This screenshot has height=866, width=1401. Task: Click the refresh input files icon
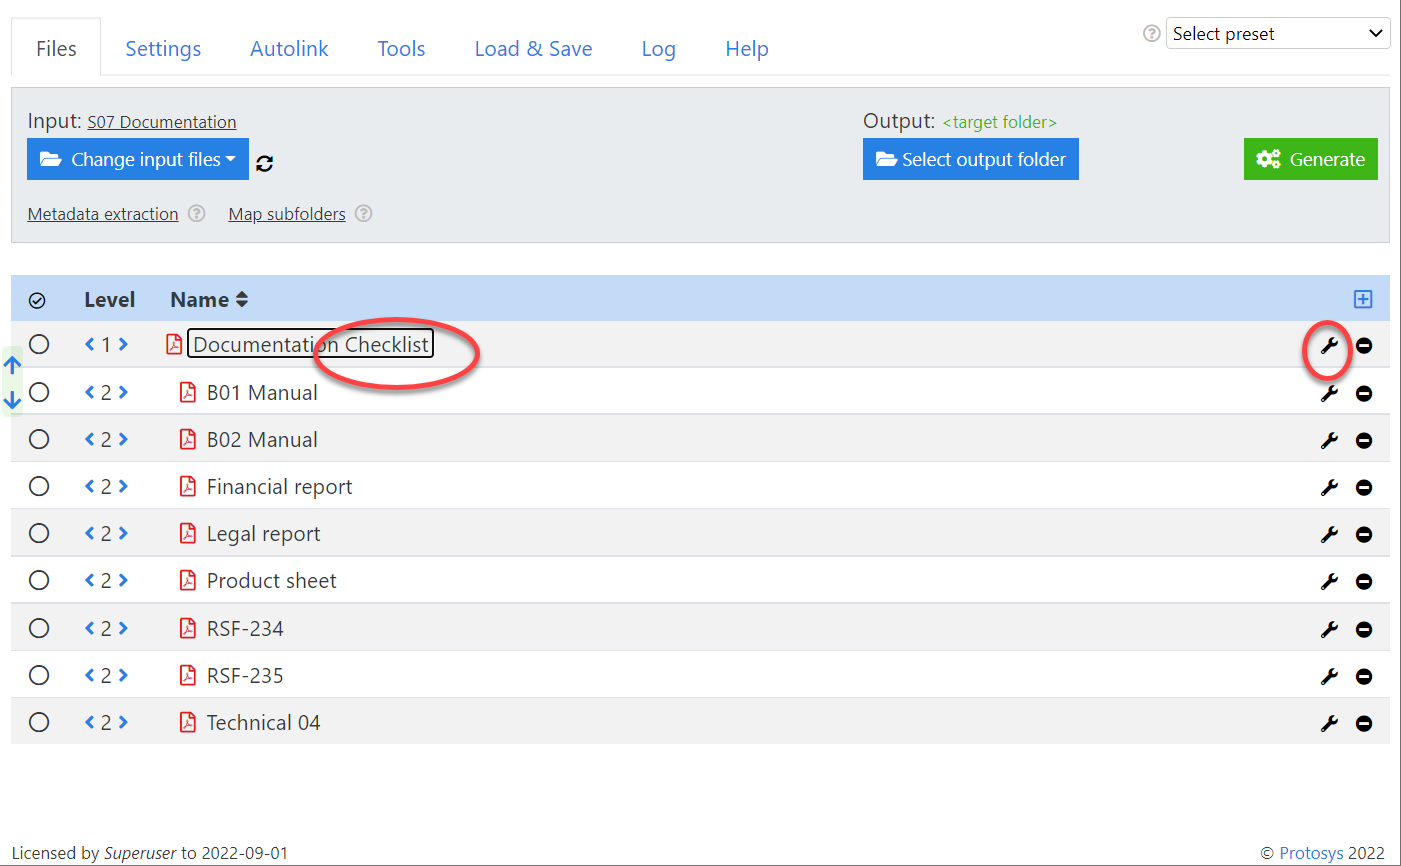(264, 162)
